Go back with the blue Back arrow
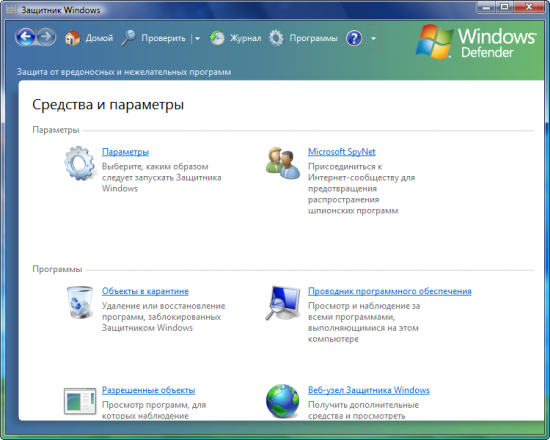 (26, 37)
